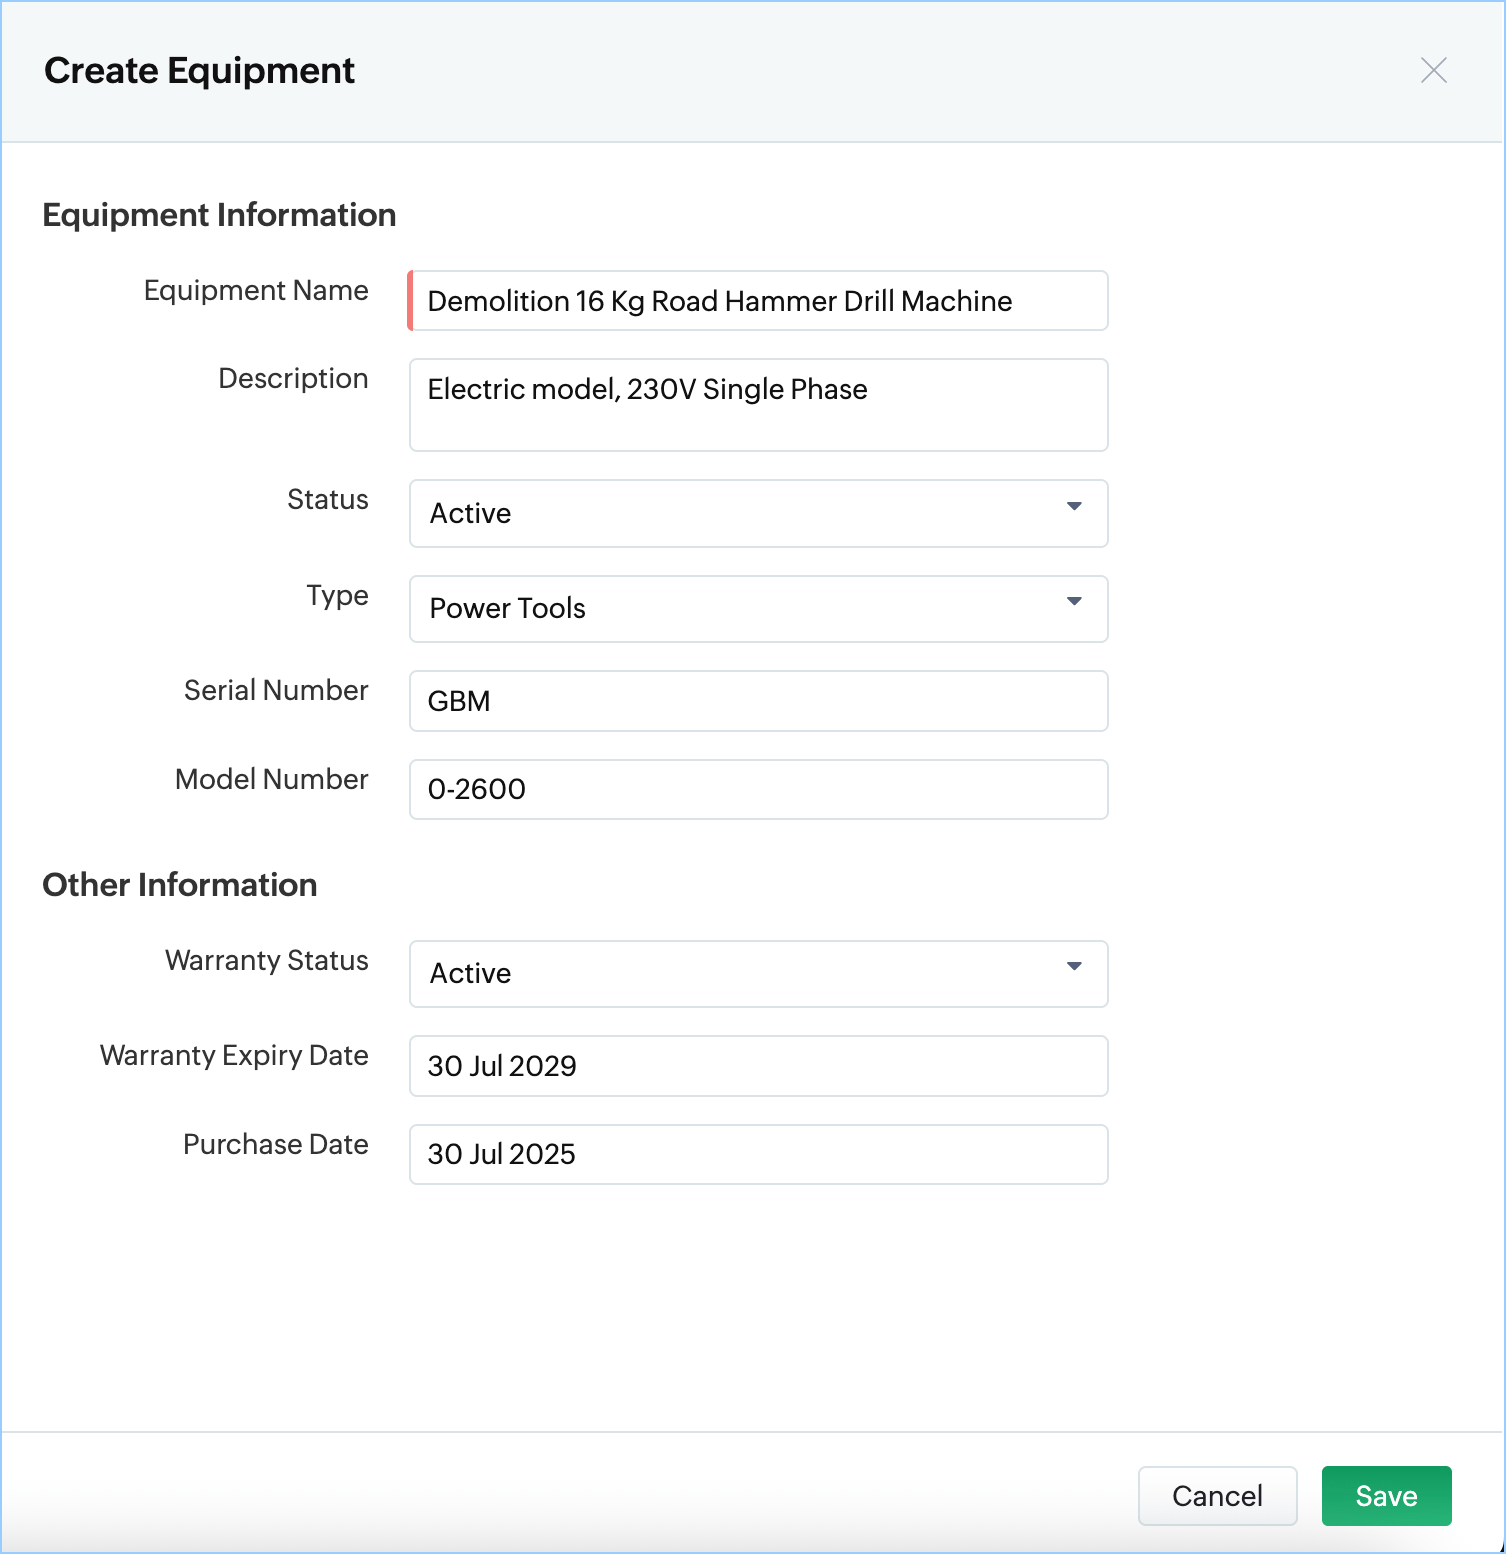The image size is (1506, 1554).
Task: Open the Warranty Status dropdown
Action: click(x=758, y=974)
